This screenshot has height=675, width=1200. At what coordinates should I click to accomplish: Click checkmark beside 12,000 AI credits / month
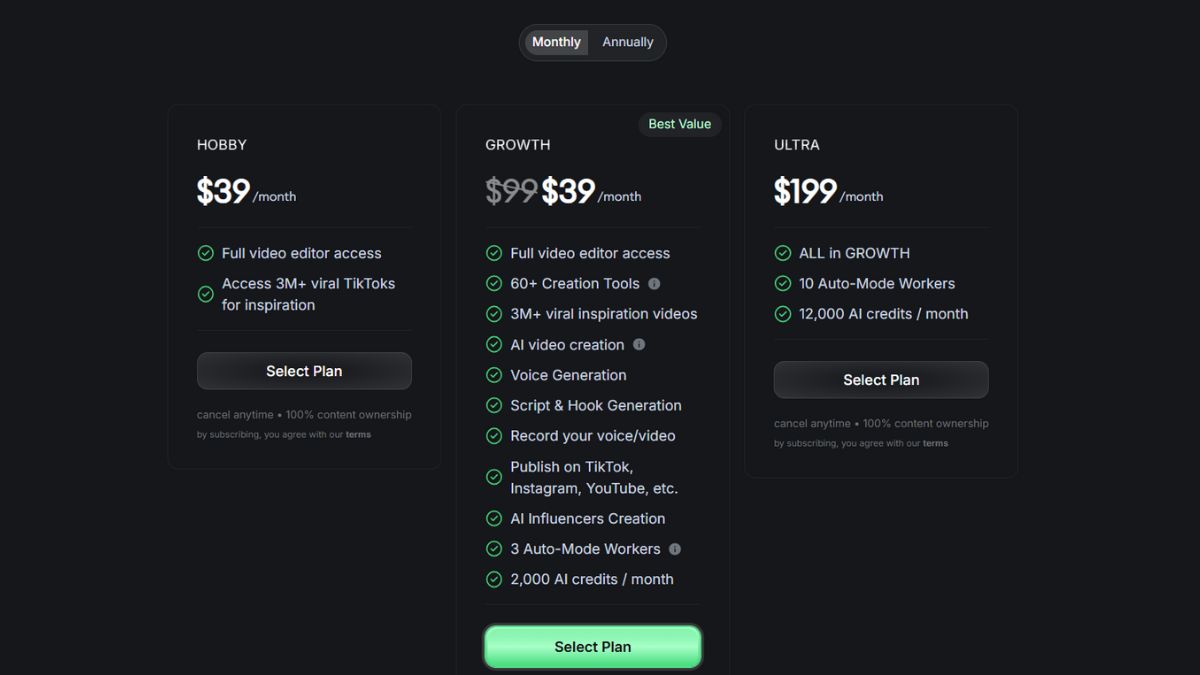(783, 314)
